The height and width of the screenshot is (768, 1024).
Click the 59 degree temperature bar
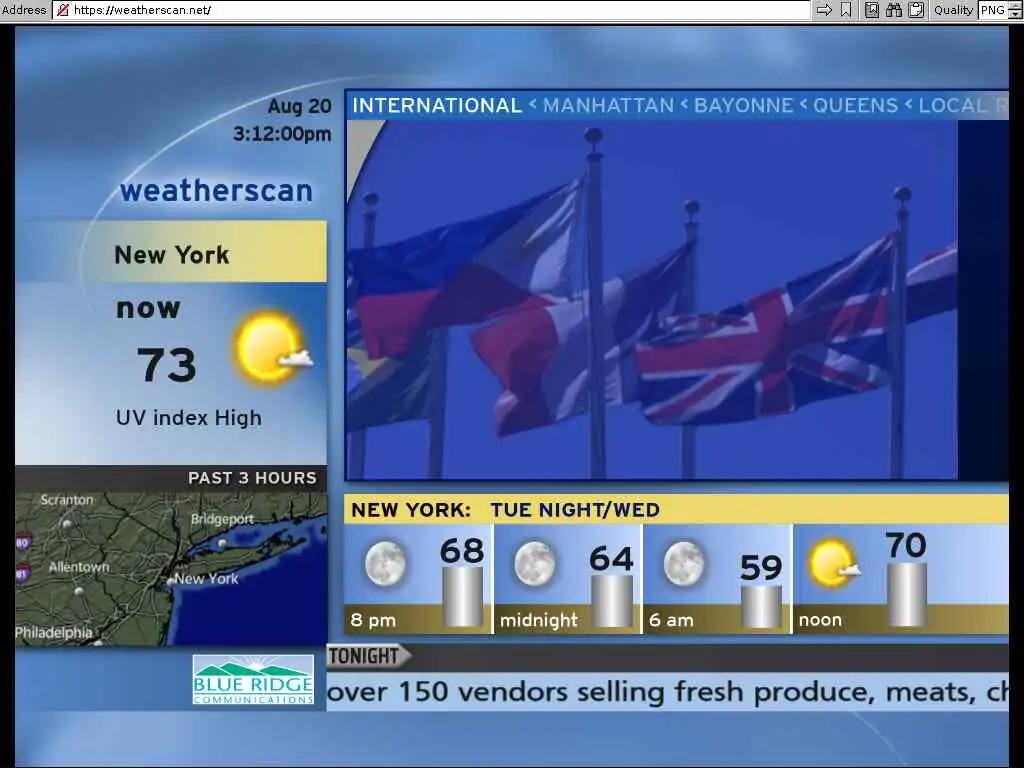761,606
